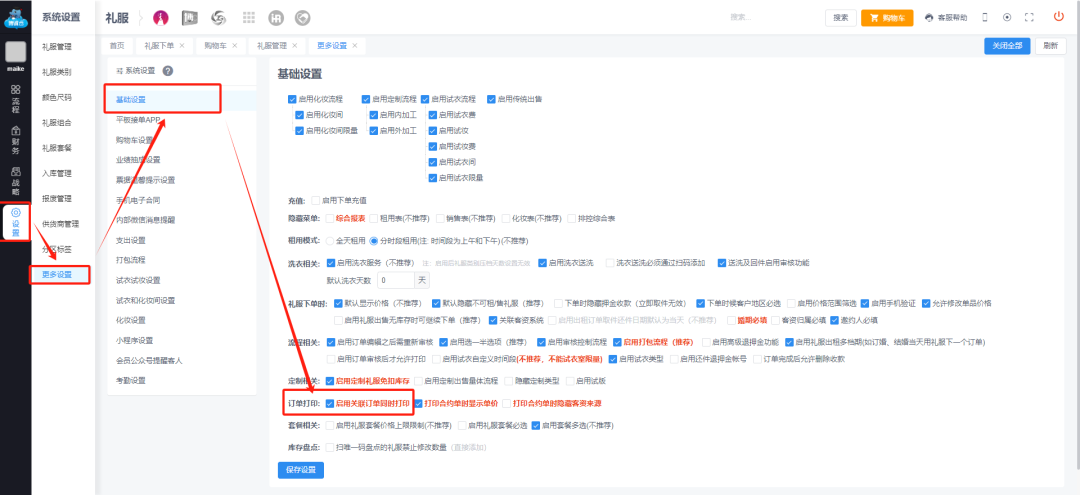Open 礼服类别 in the system settings menu

click(x=56, y=72)
